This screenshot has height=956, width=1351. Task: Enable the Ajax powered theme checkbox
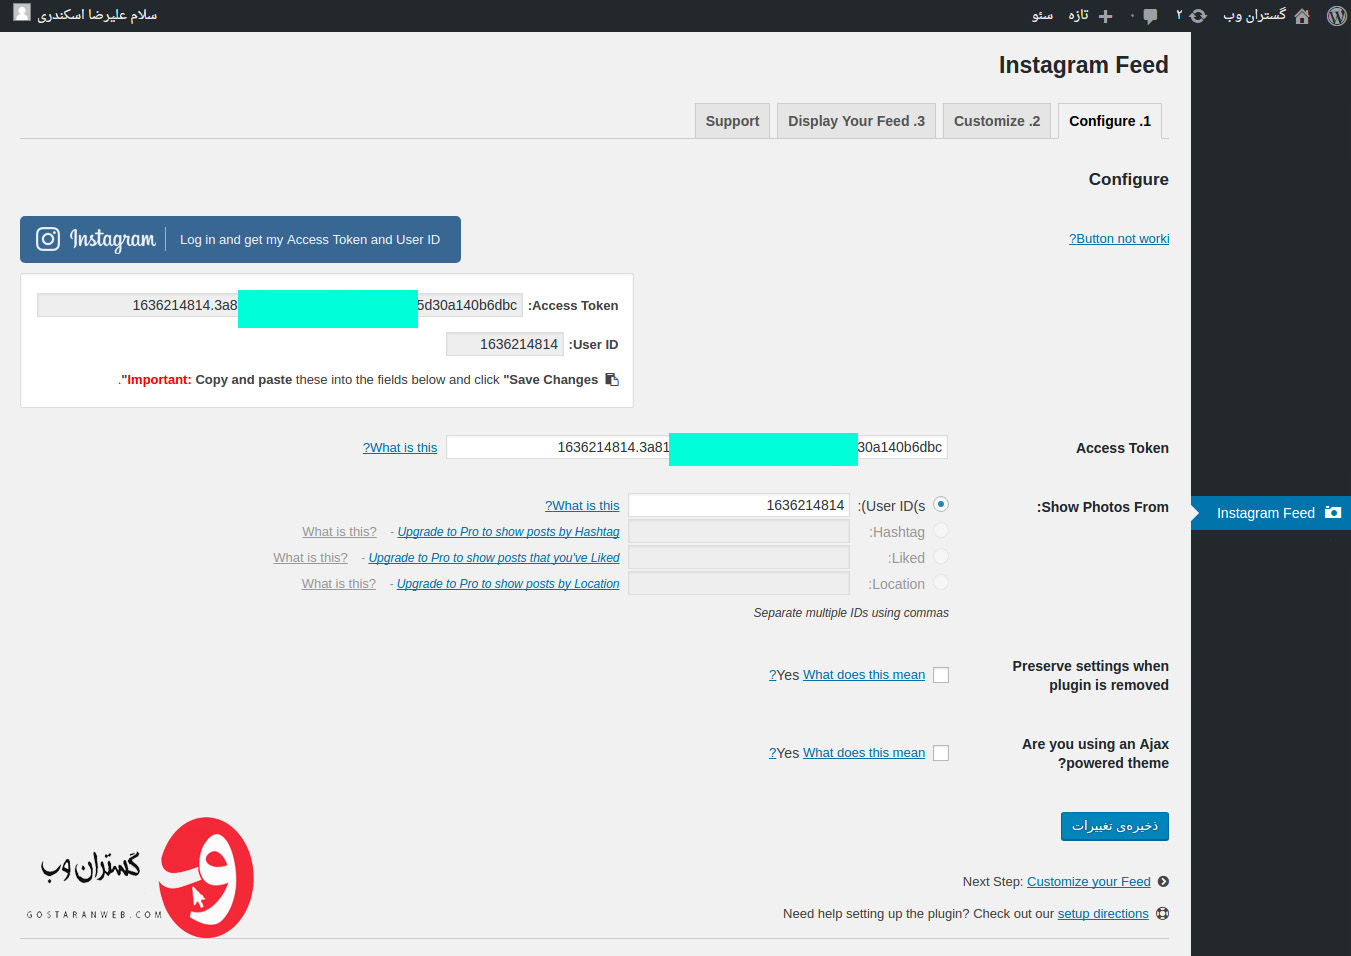(x=941, y=753)
